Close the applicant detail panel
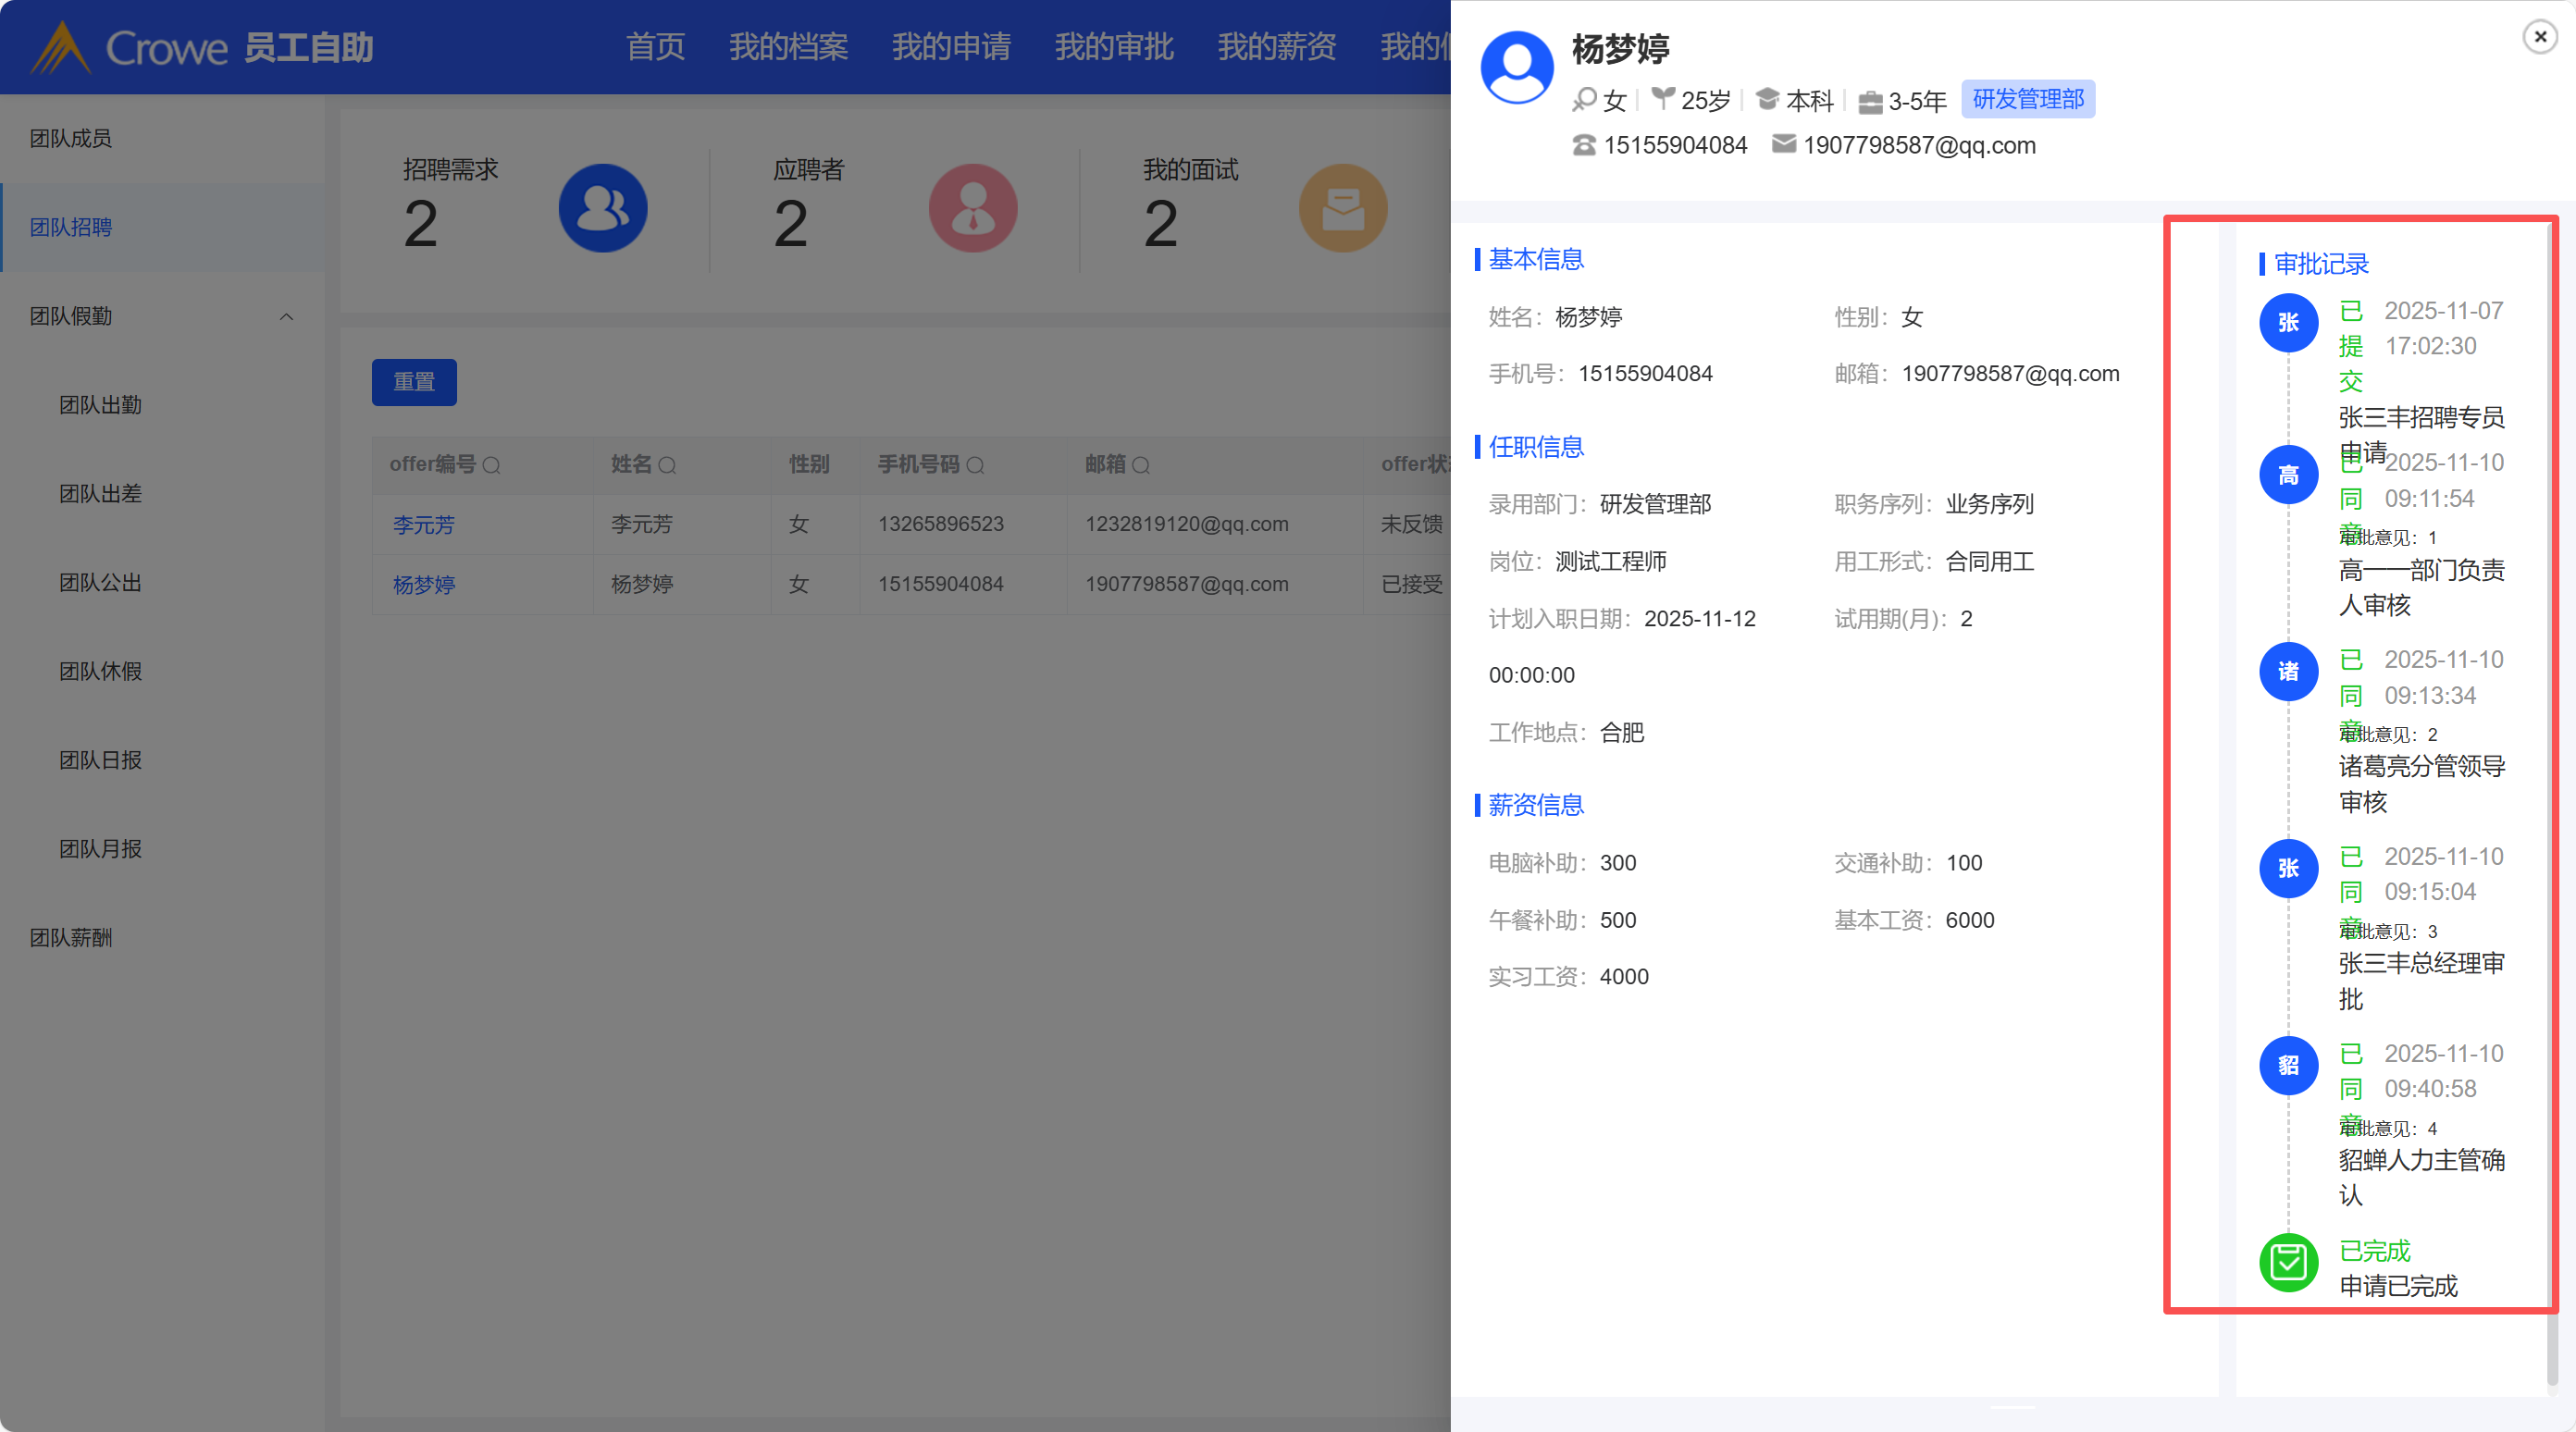The image size is (2576, 1432). [x=2539, y=37]
